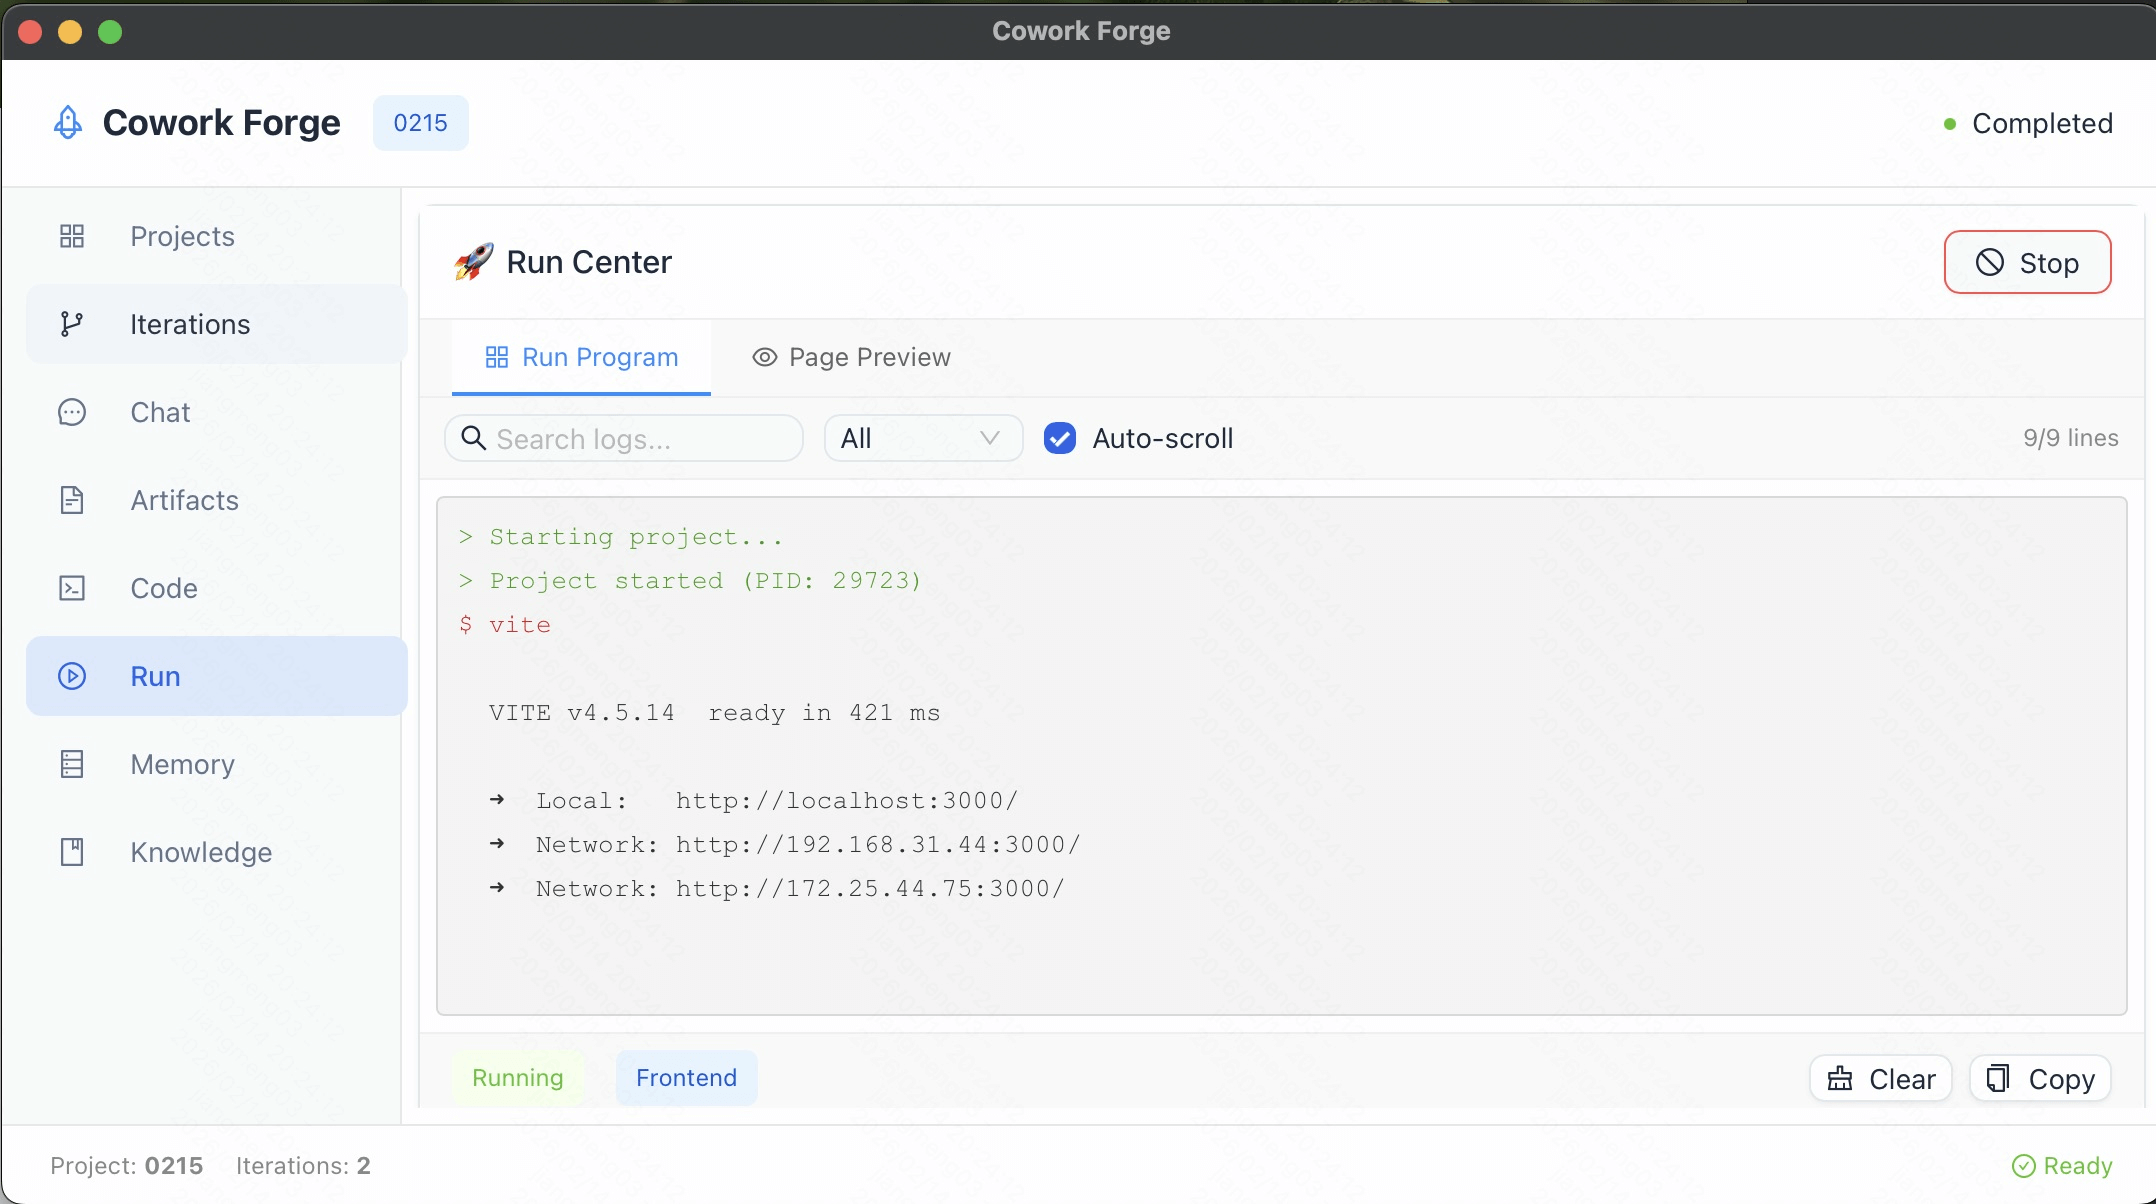Select the Code terminal icon
Viewport: 2156px width, 1204px height.
click(72, 588)
